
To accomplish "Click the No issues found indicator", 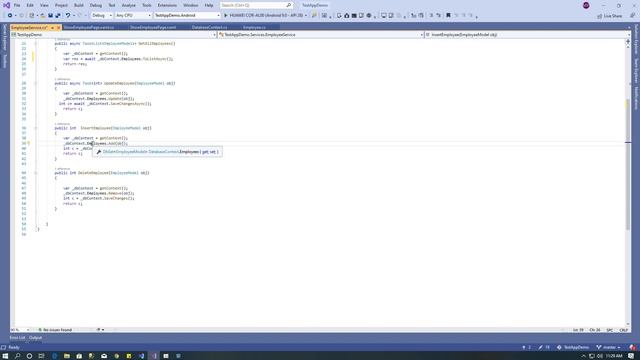I will [55, 330].
